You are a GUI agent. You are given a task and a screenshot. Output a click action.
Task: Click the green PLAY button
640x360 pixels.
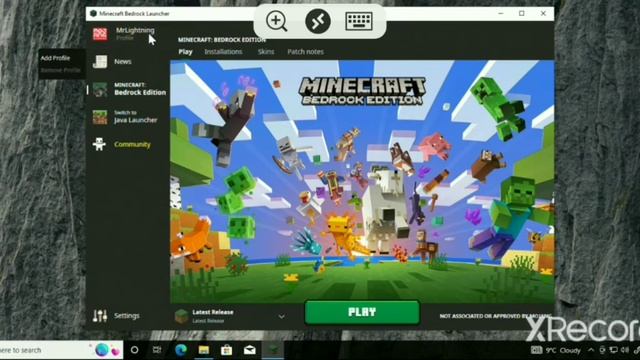pyautogui.click(x=362, y=312)
